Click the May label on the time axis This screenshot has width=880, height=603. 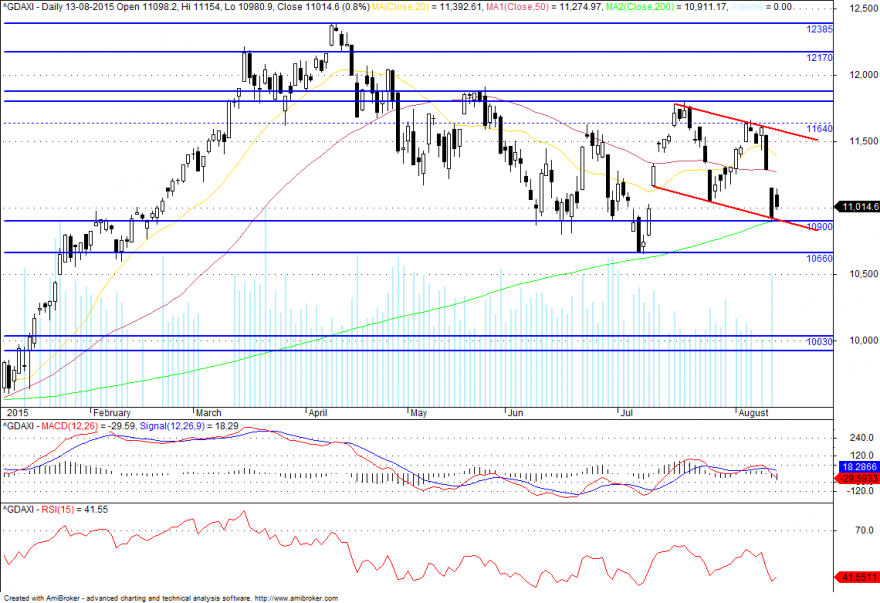click(419, 413)
